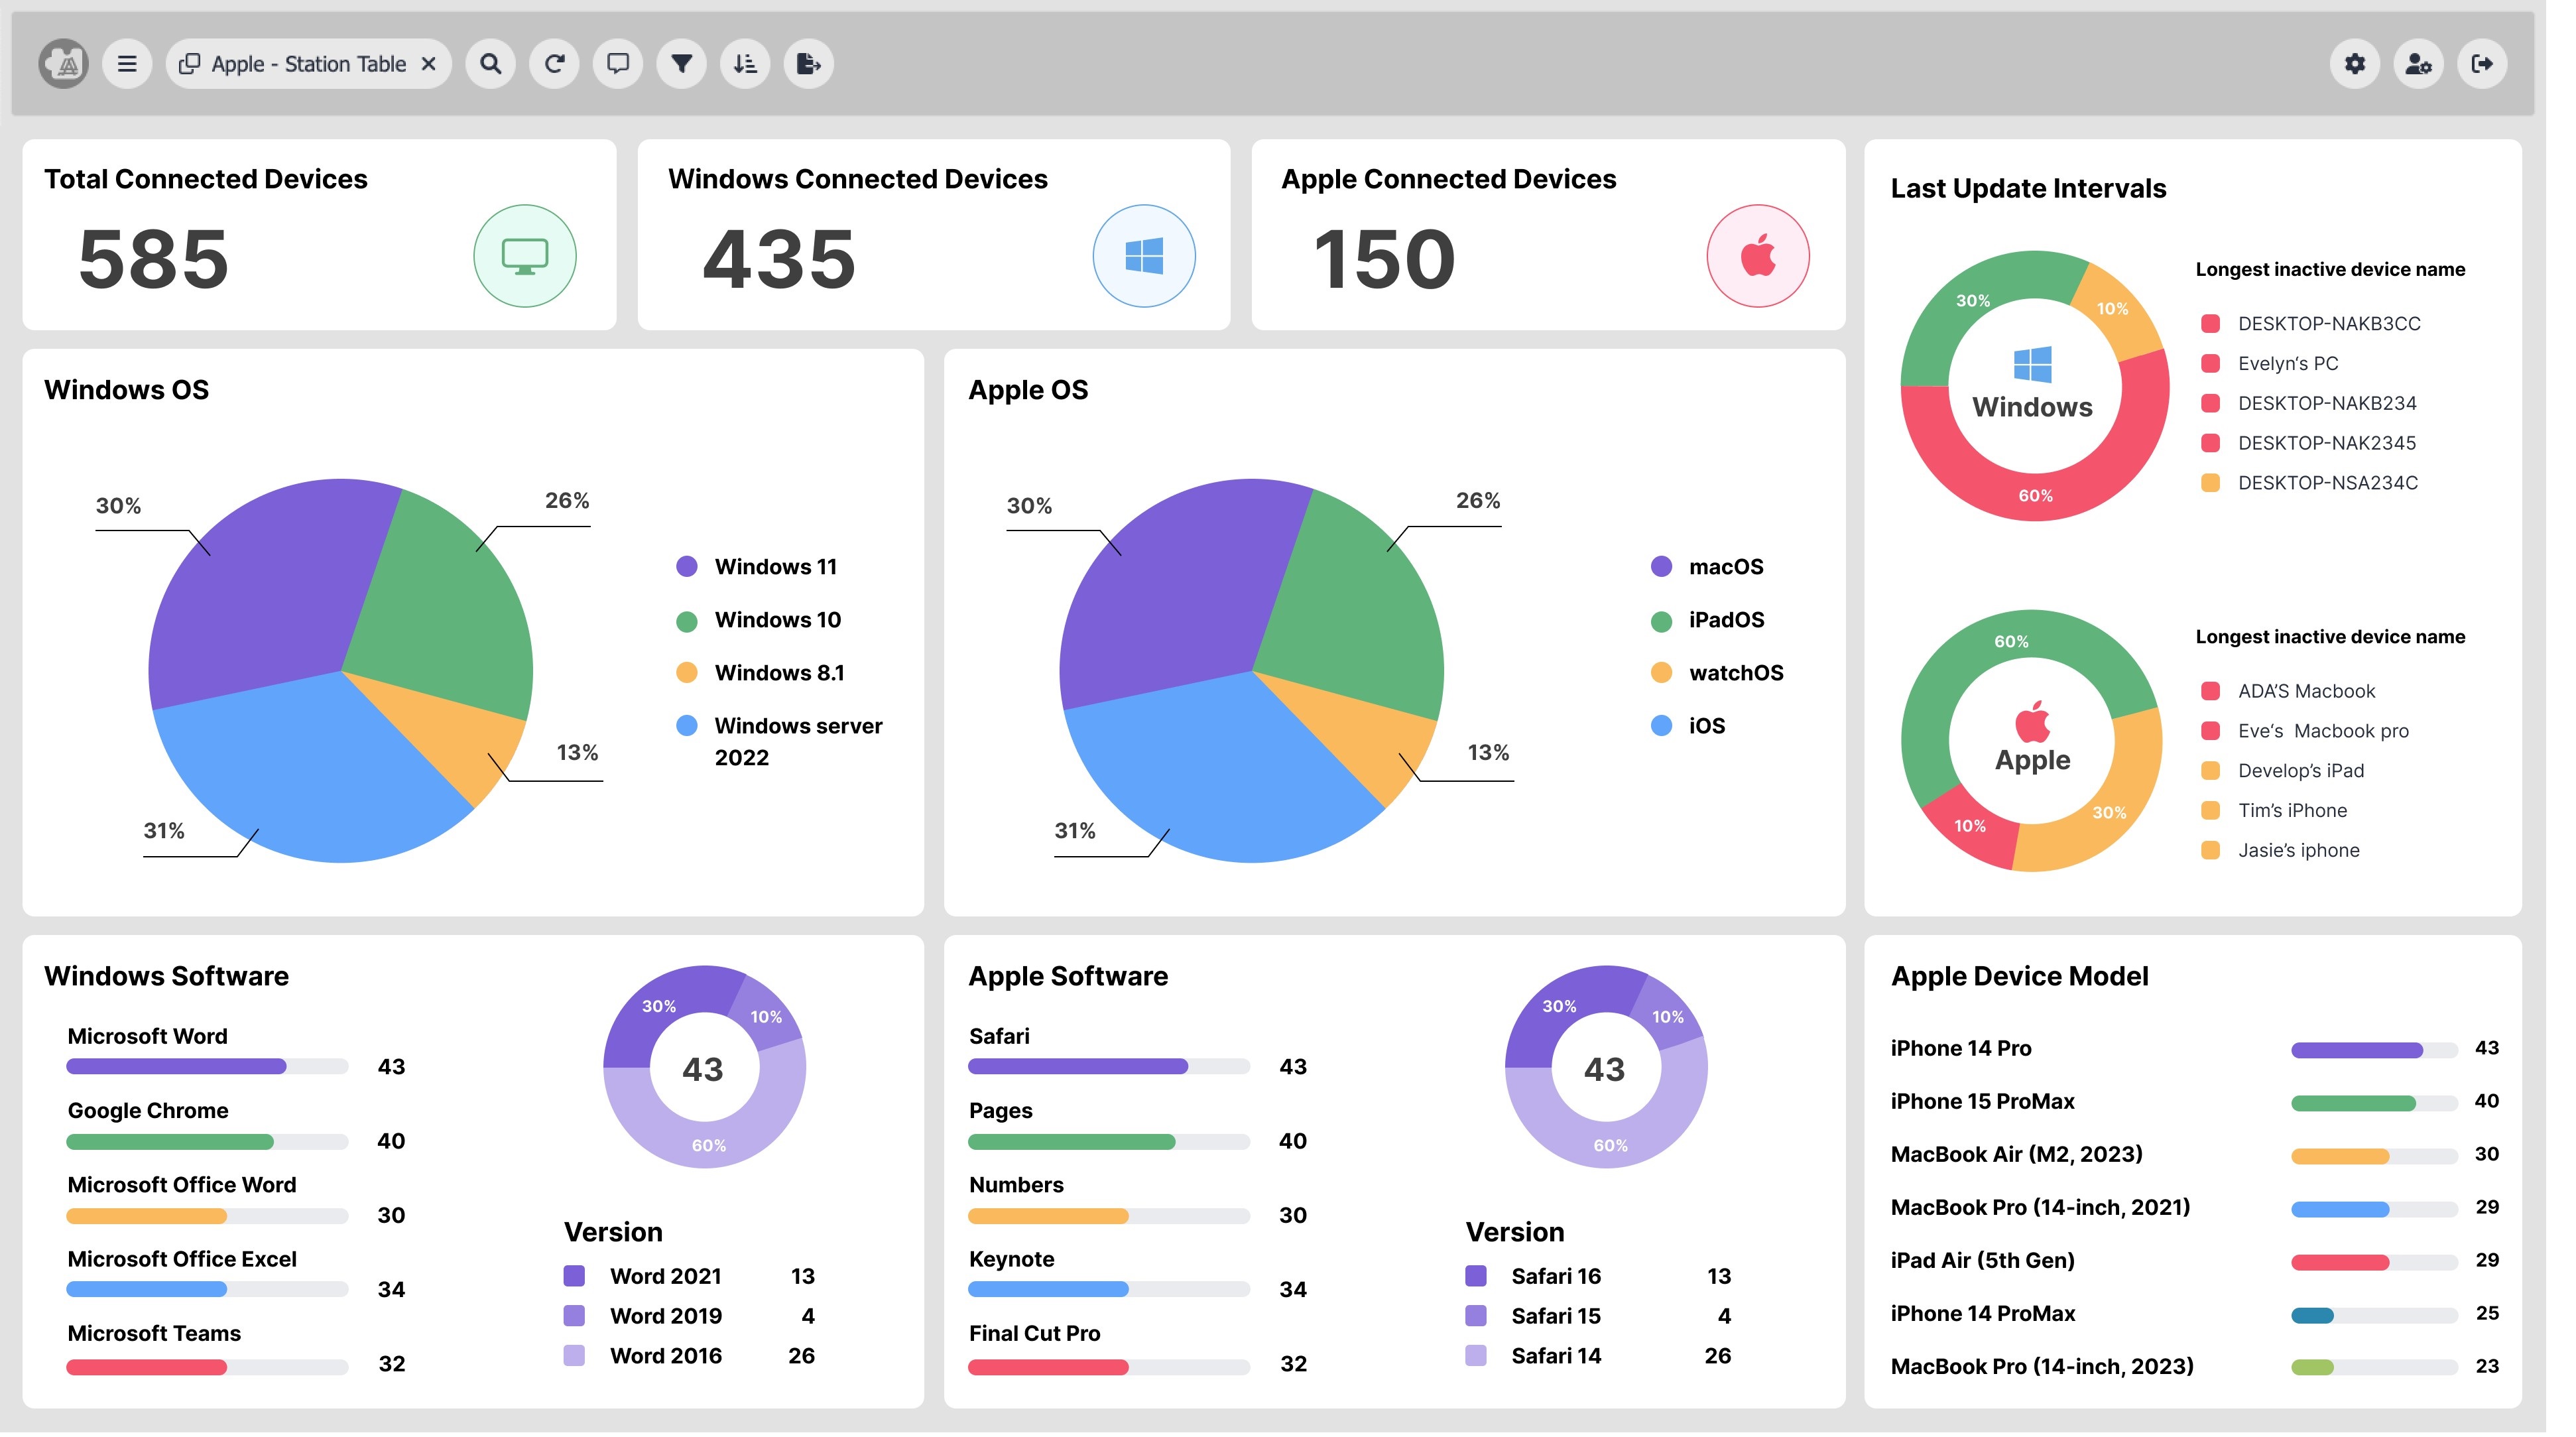The height and width of the screenshot is (1437, 2576).
Task: Select DESKTOP-NAKB234 device name
Action: click(x=2327, y=404)
